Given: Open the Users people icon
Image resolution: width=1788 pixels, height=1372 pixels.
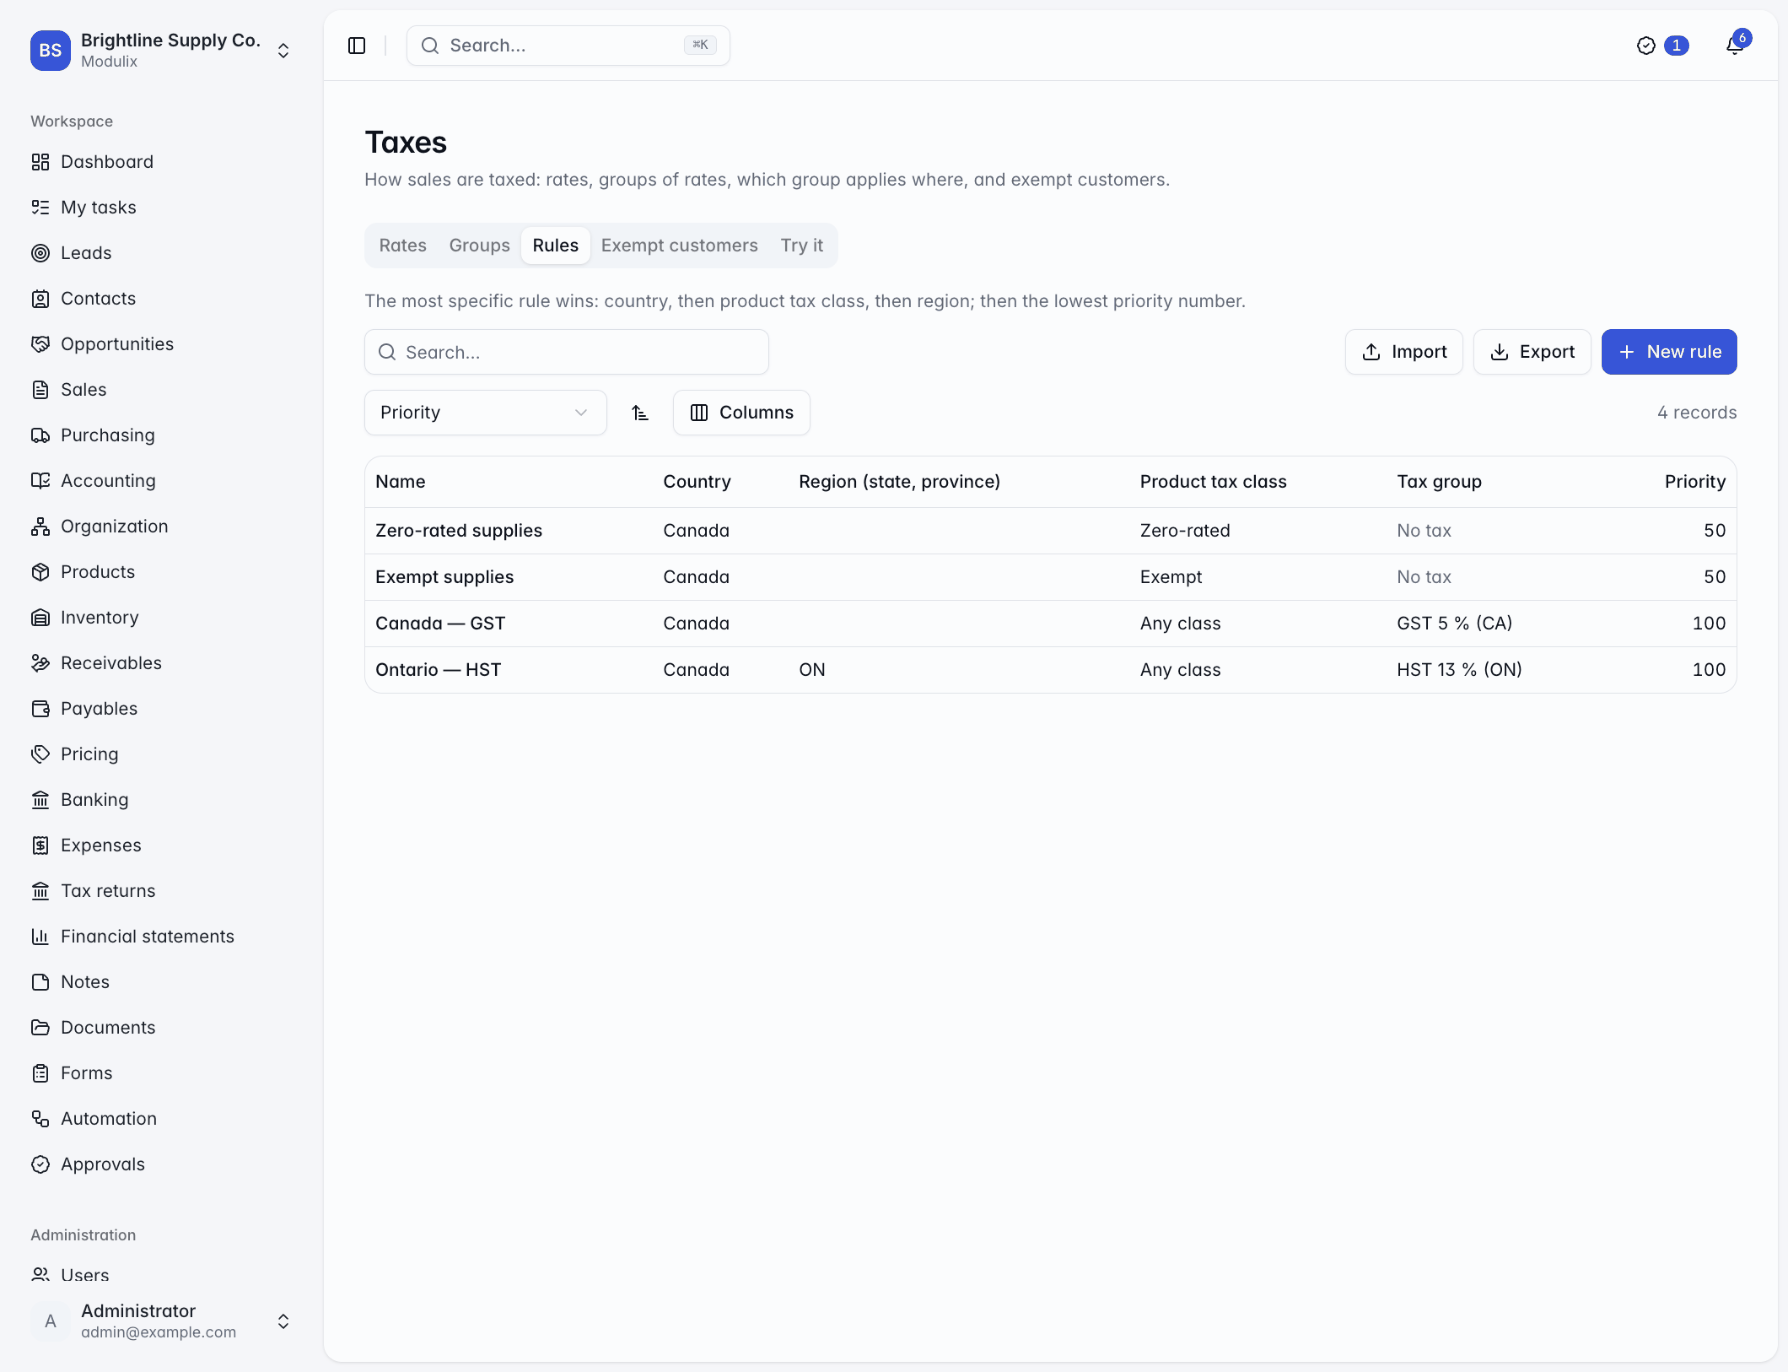Looking at the screenshot, I should [40, 1274].
